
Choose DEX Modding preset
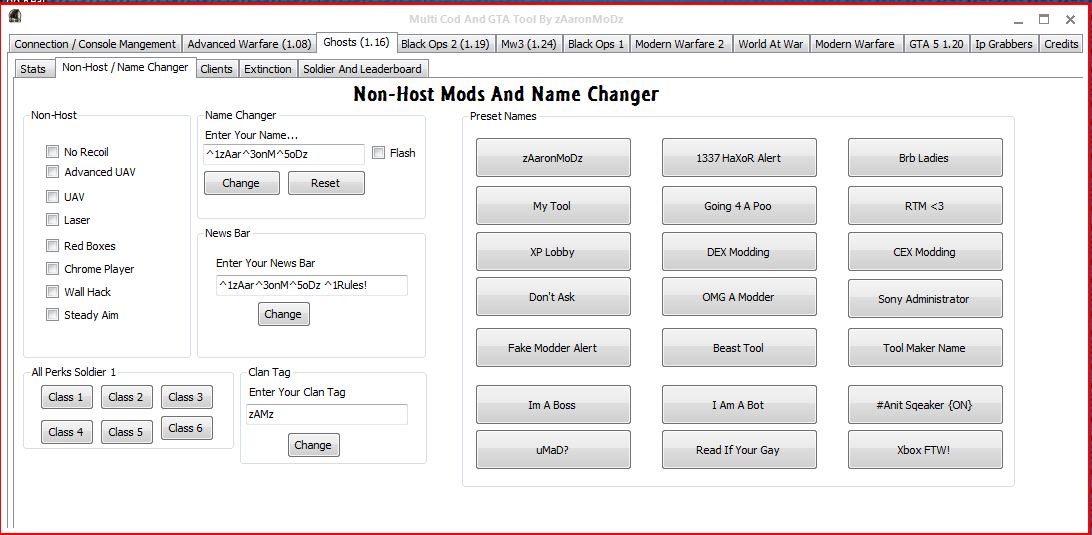click(x=739, y=251)
